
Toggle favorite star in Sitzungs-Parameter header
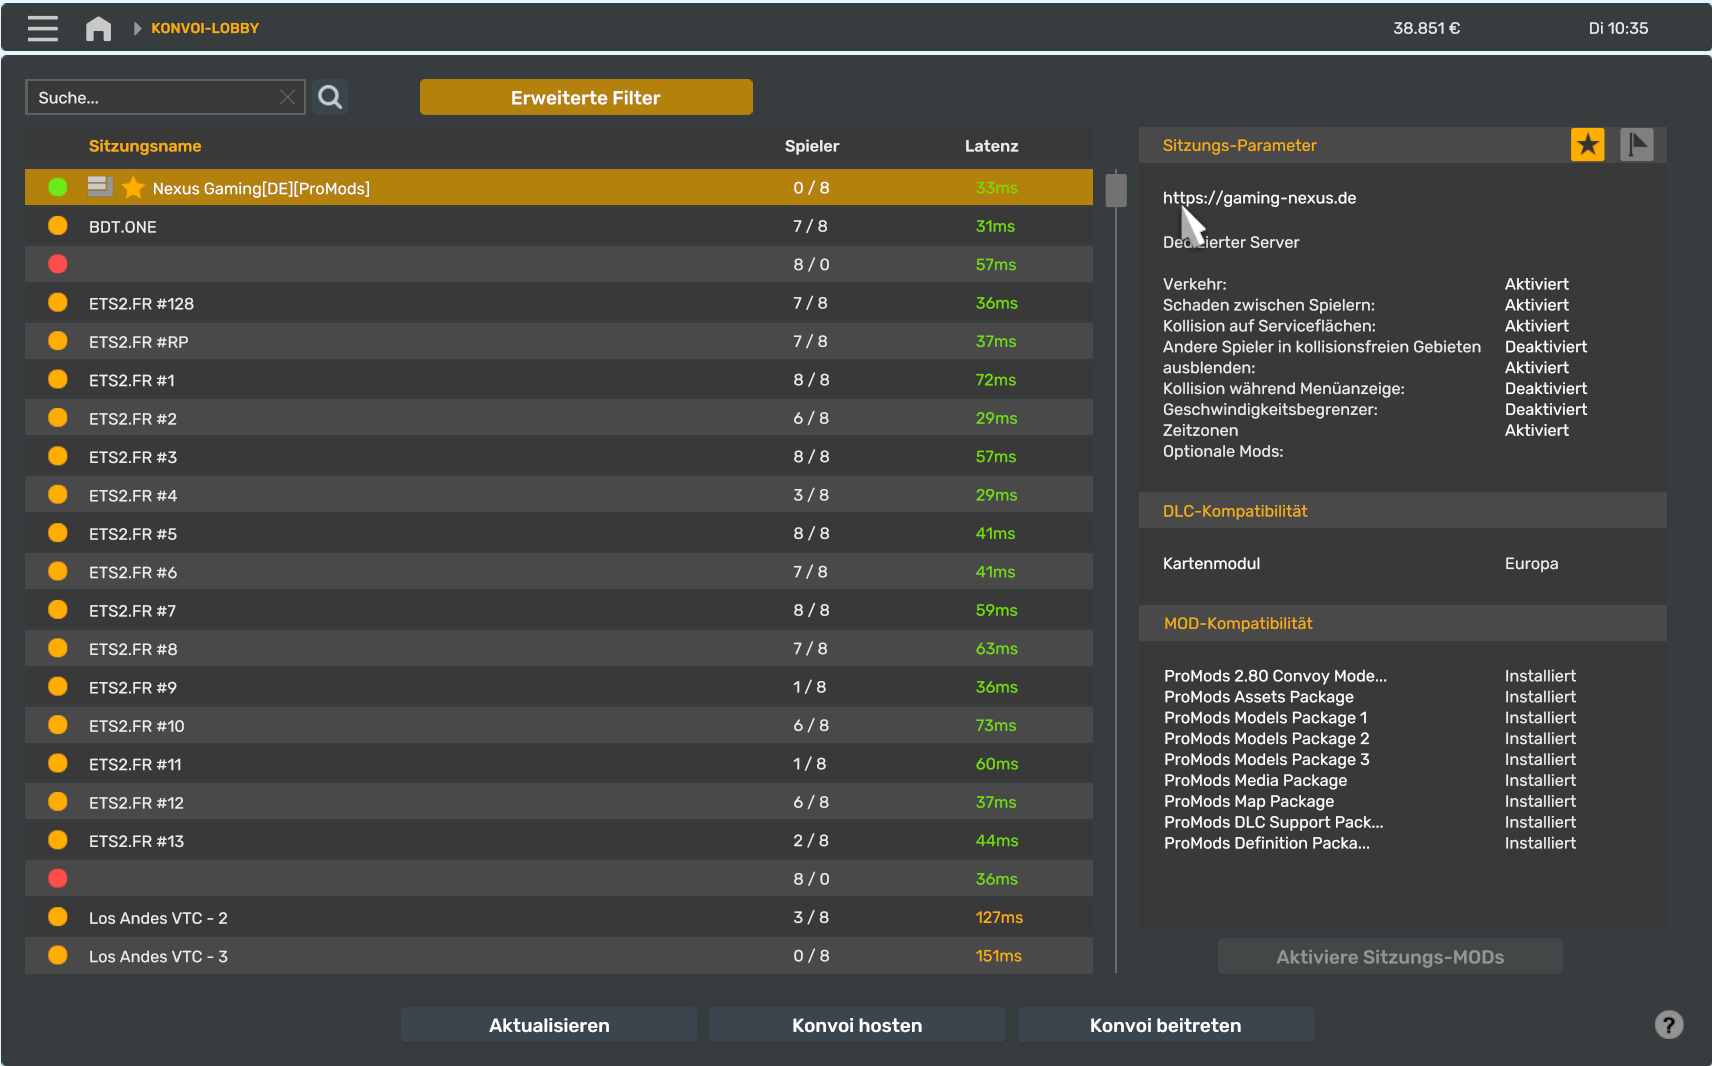pos(1587,145)
